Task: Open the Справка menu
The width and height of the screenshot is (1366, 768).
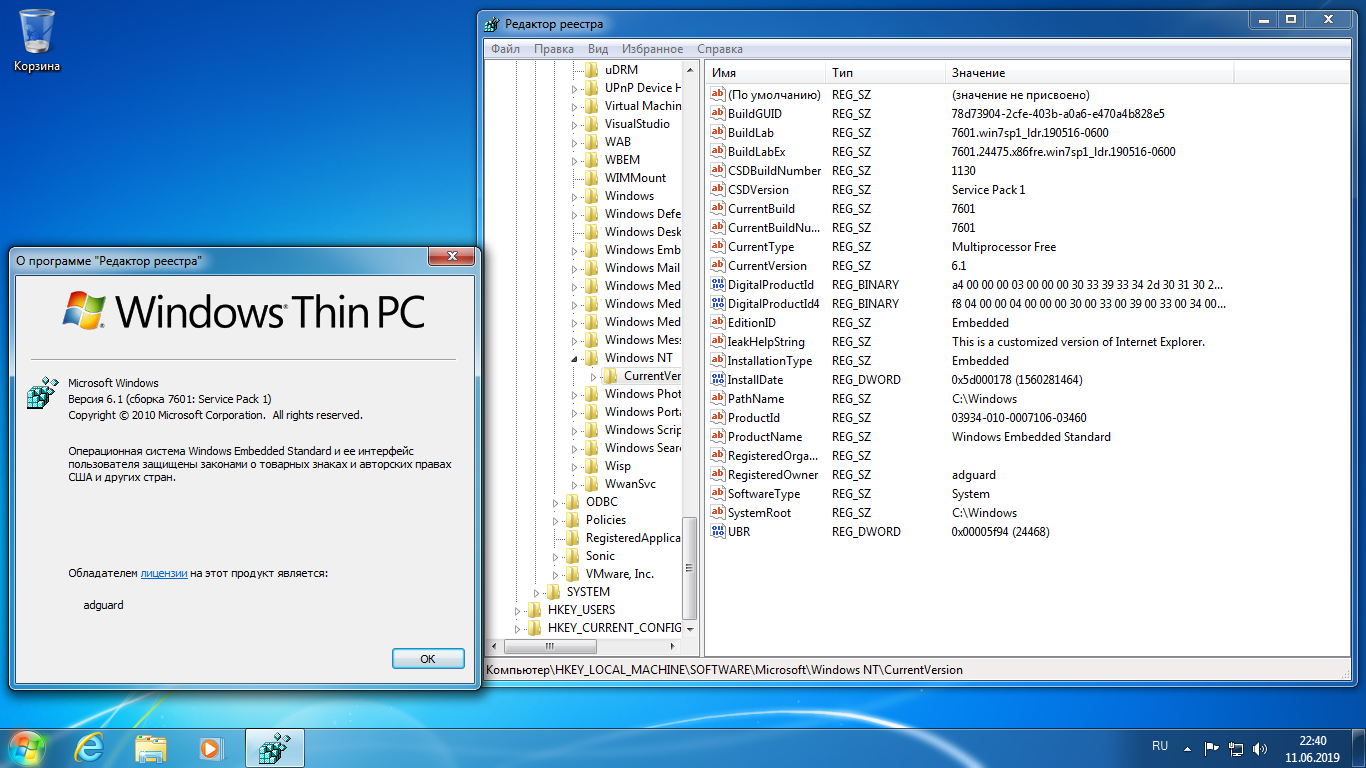Action: pos(720,49)
